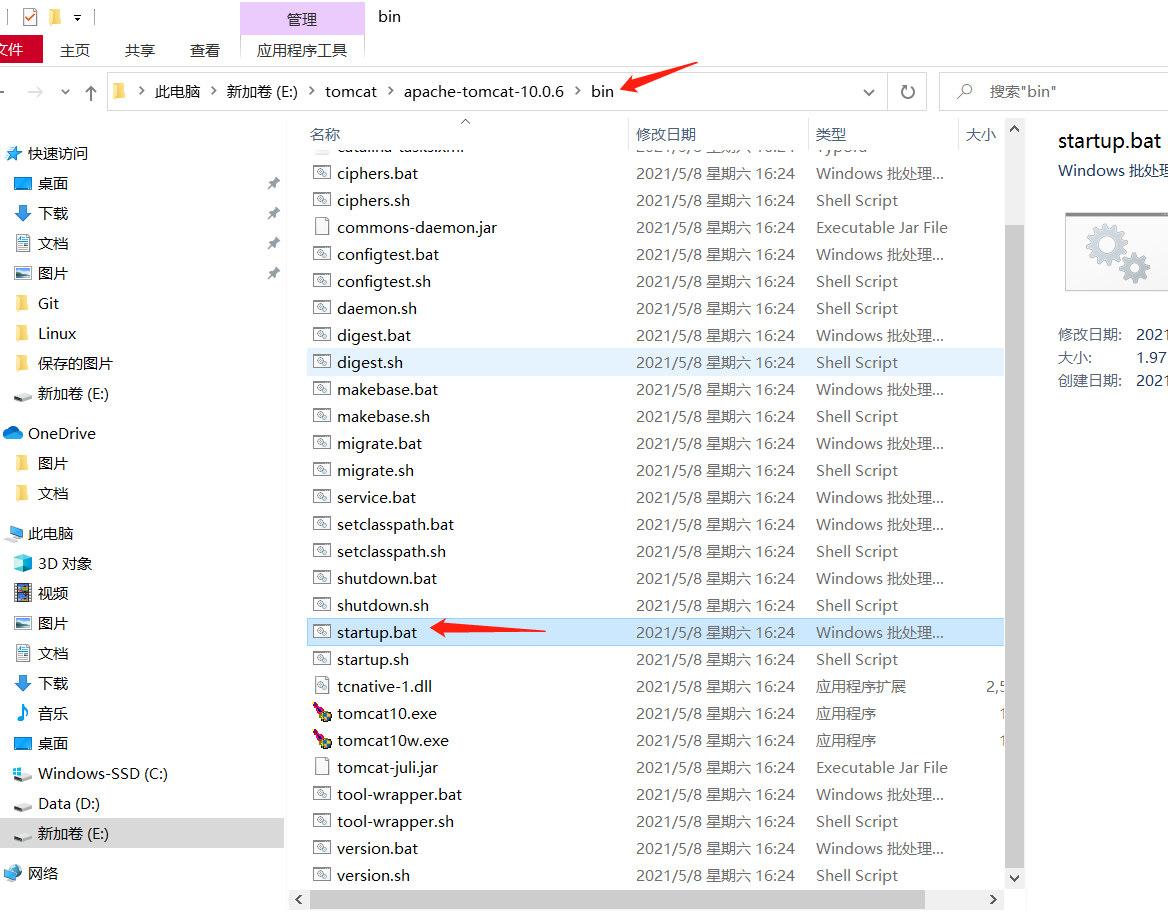The image size is (1168, 913).
Task: Open the Quick Access Toolbar dropdown arrow
Action: tap(77, 17)
